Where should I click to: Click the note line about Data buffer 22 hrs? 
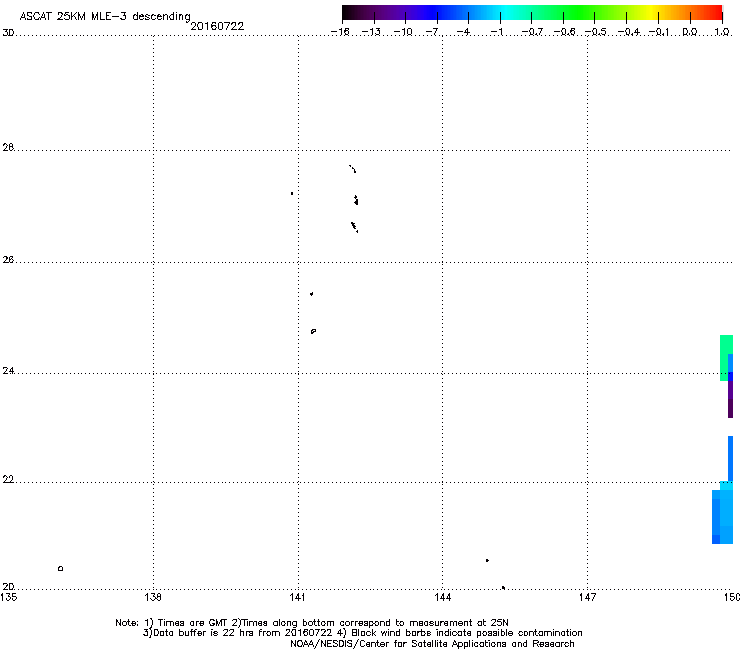362,633
